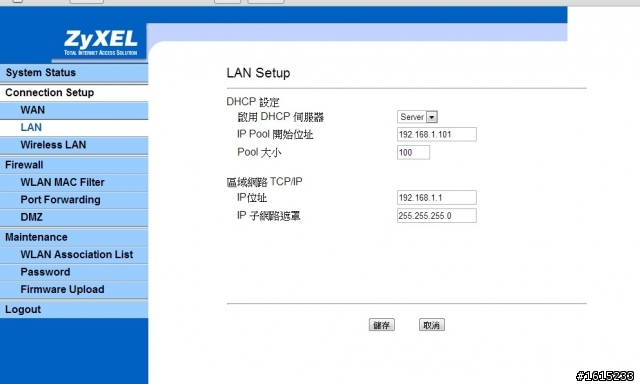This screenshot has width=640, height=384.
Task: Click IP Pool start address field
Action: coord(436,134)
